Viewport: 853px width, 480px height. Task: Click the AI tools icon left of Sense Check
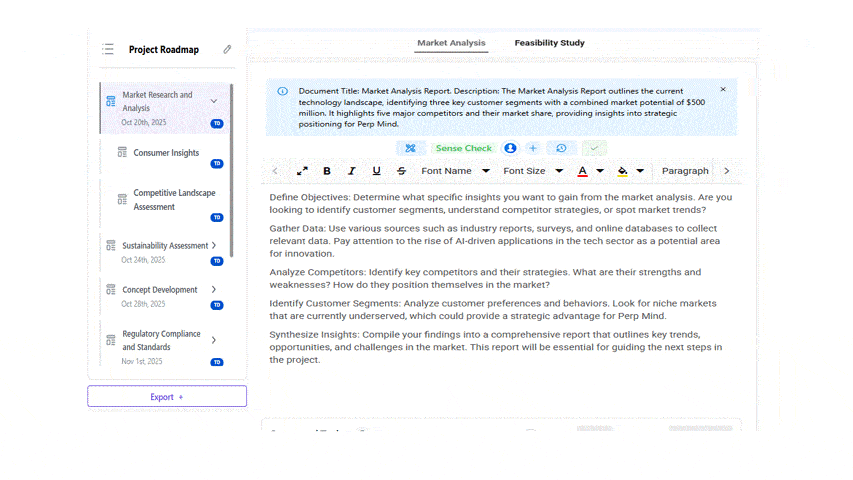409,148
